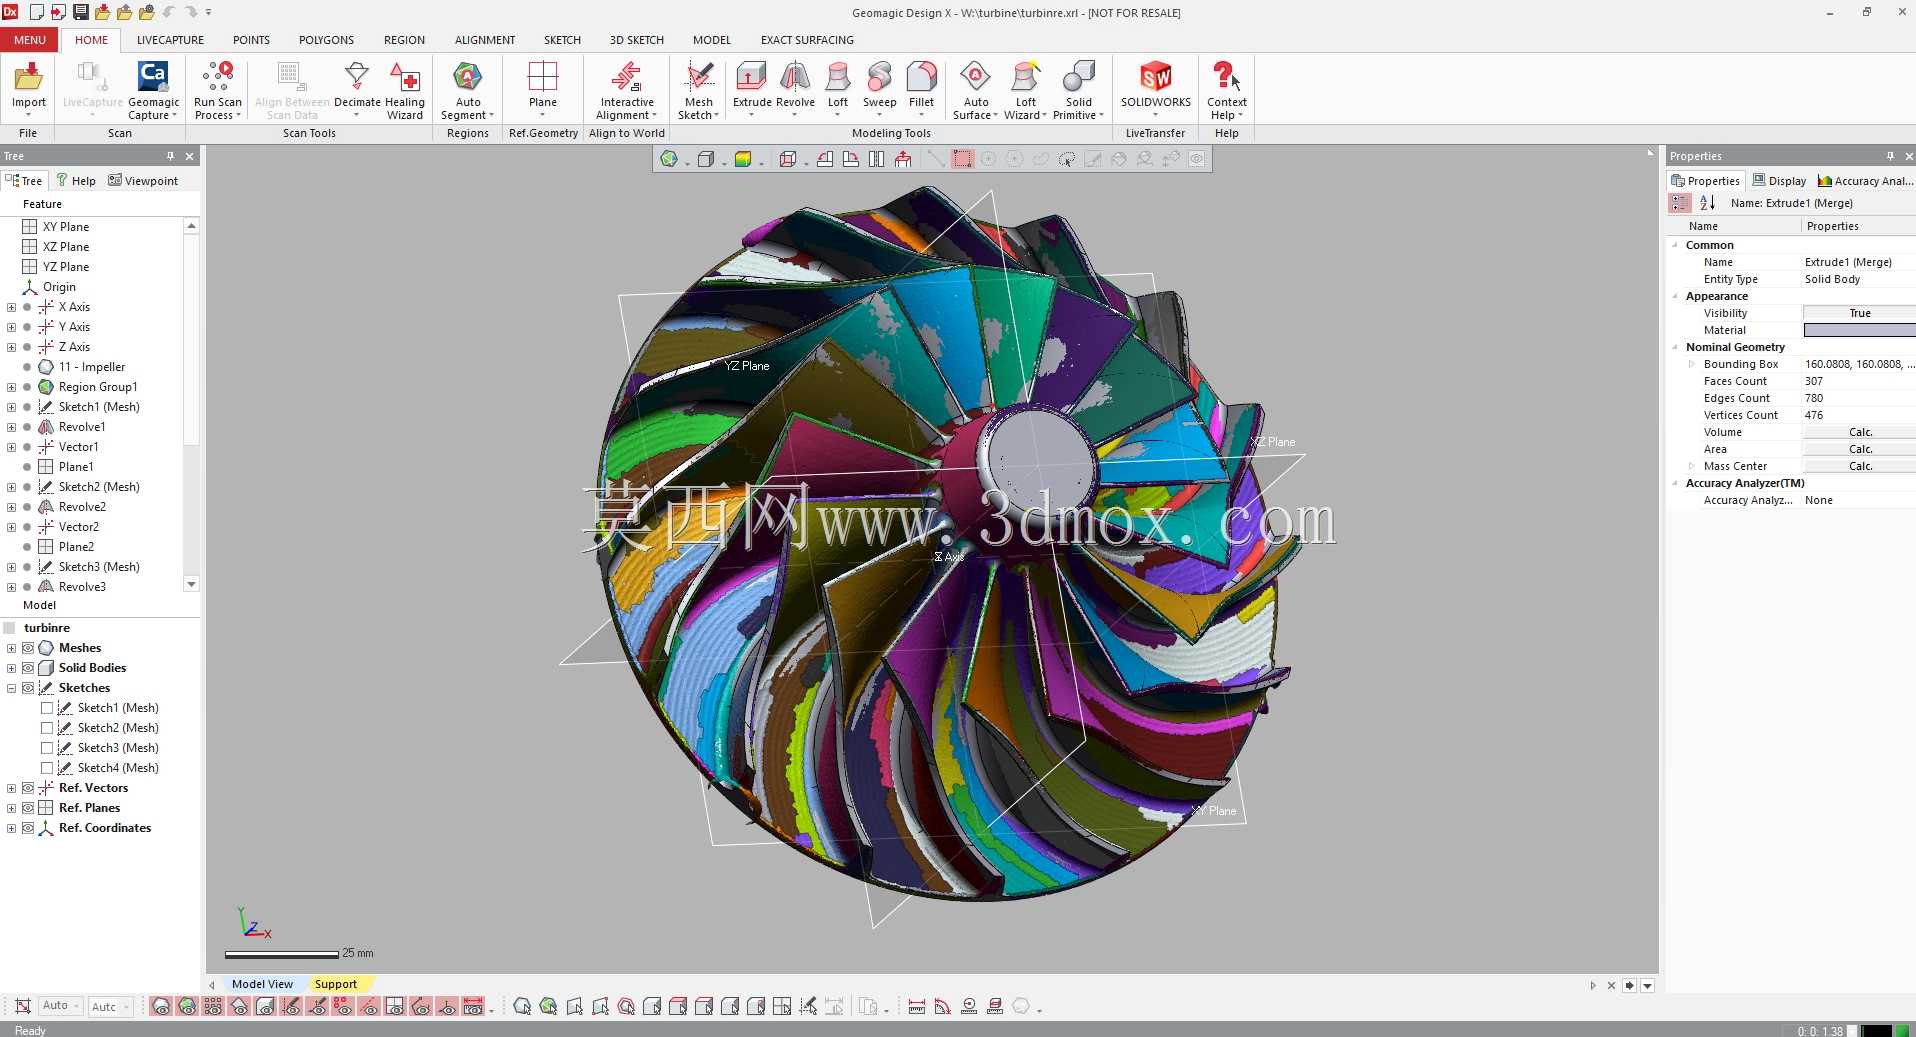The width and height of the screenshot is (1916, 1037).
Task: Switch to the POLYGONS ribbon tab
Action: coord(326,40)
